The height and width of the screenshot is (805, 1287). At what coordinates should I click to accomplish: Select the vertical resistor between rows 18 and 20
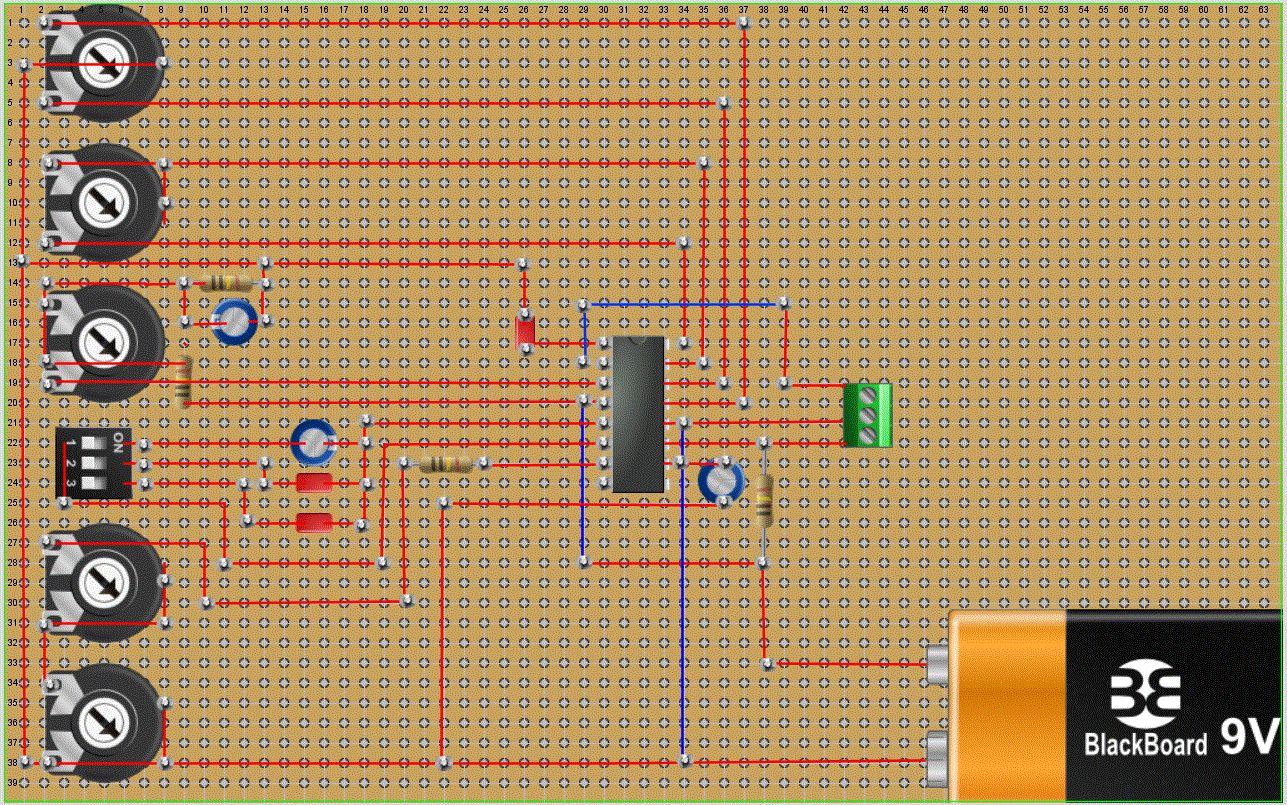[x=183, y=383]
